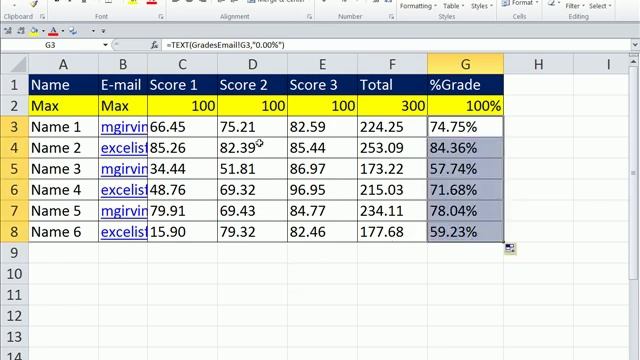The height and width of the screenshot is (360, 640).
Task: Click cell F2 showing 300
Action: 392,106
